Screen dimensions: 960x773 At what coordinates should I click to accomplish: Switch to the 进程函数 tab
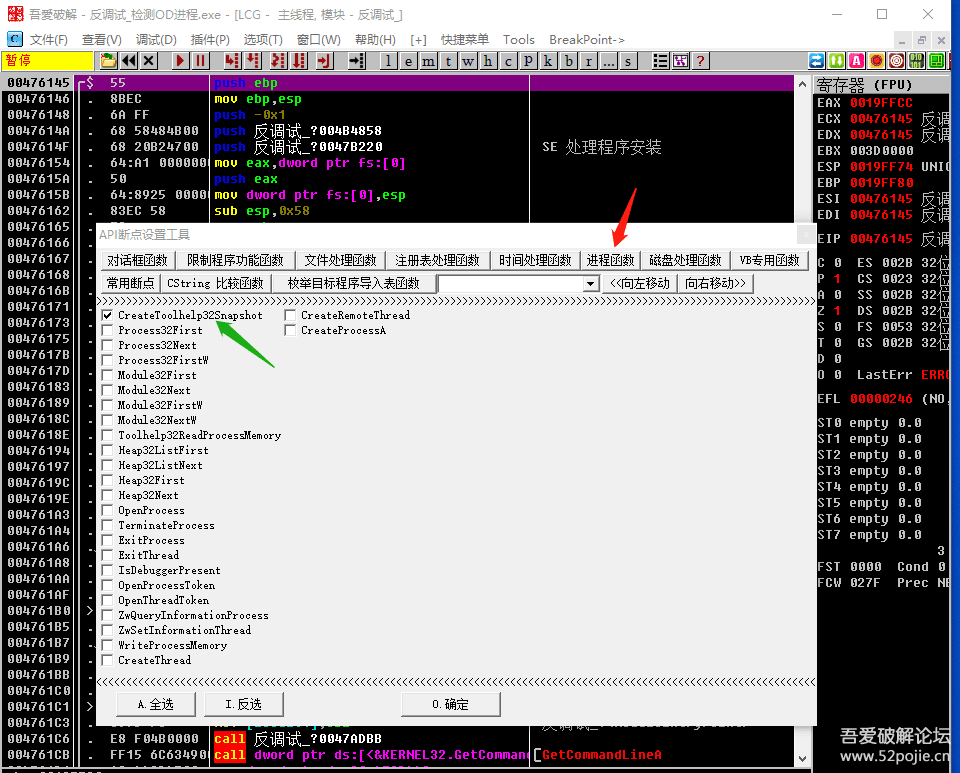tap(611, 260)
